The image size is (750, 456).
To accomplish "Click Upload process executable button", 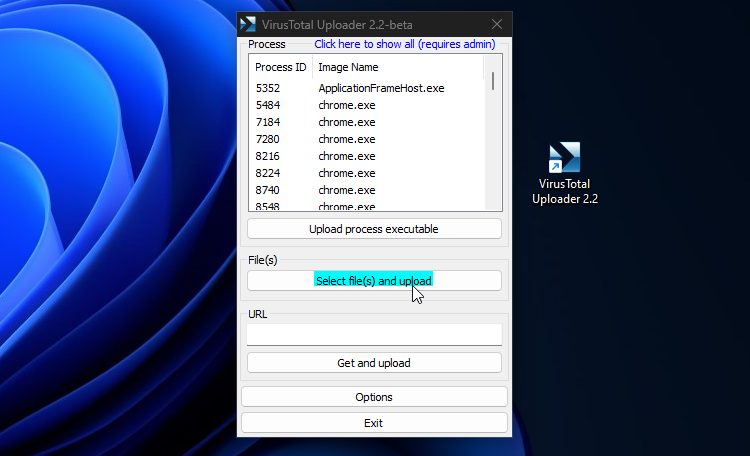I will 374,229.
